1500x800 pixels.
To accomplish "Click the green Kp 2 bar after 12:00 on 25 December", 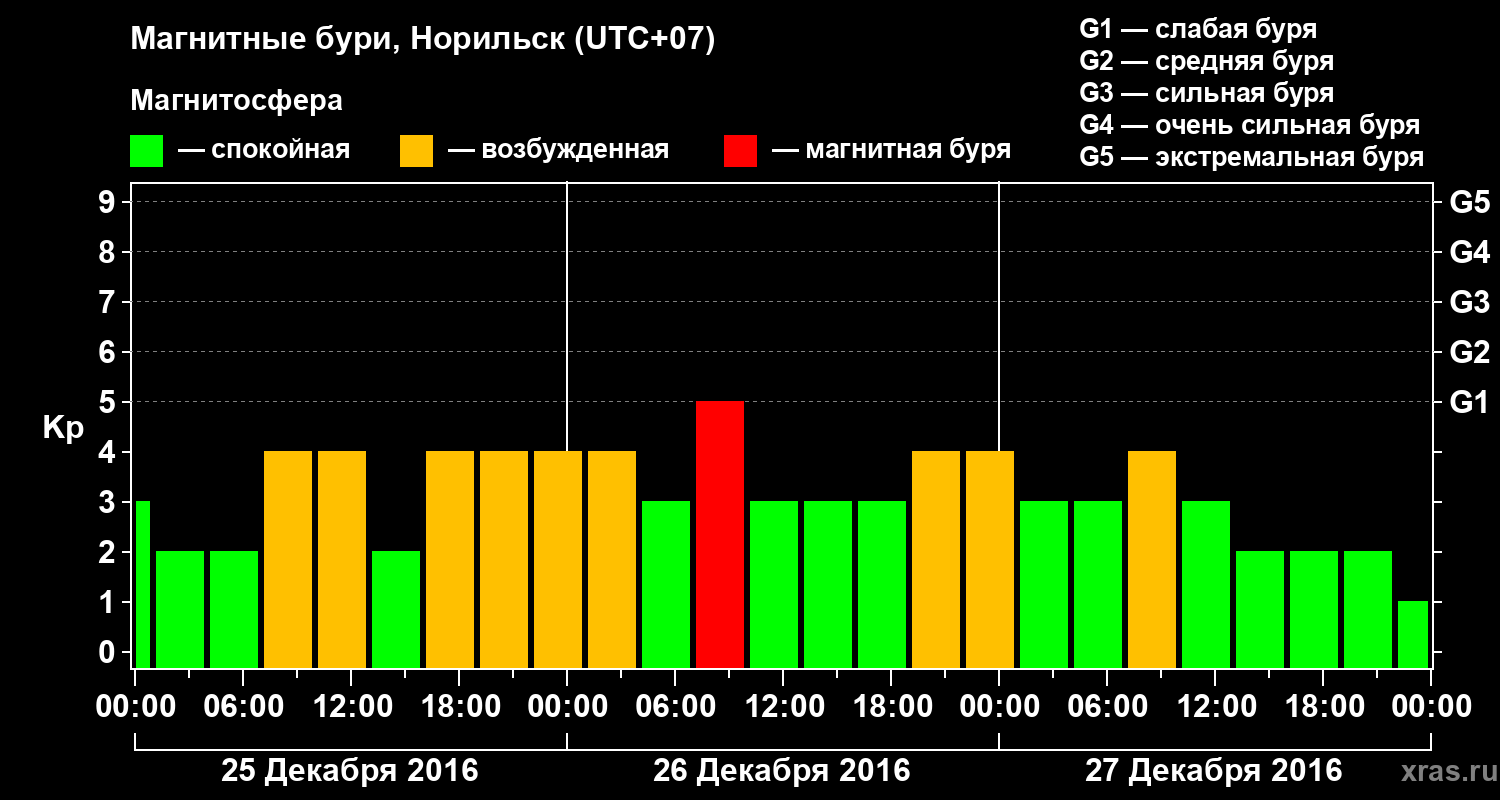I will coord(396,609).
